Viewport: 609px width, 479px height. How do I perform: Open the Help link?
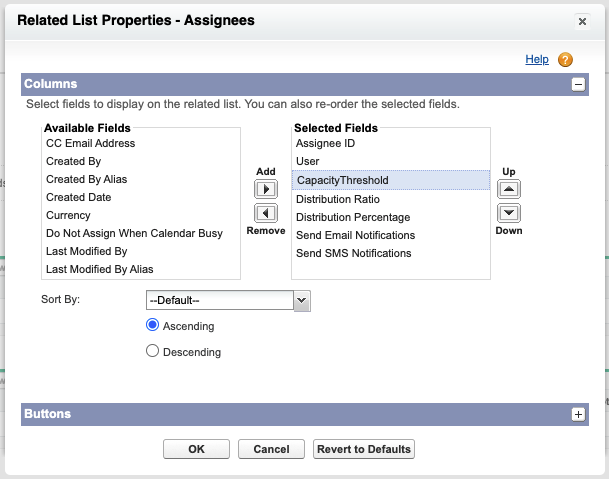(x=537, y=59)
